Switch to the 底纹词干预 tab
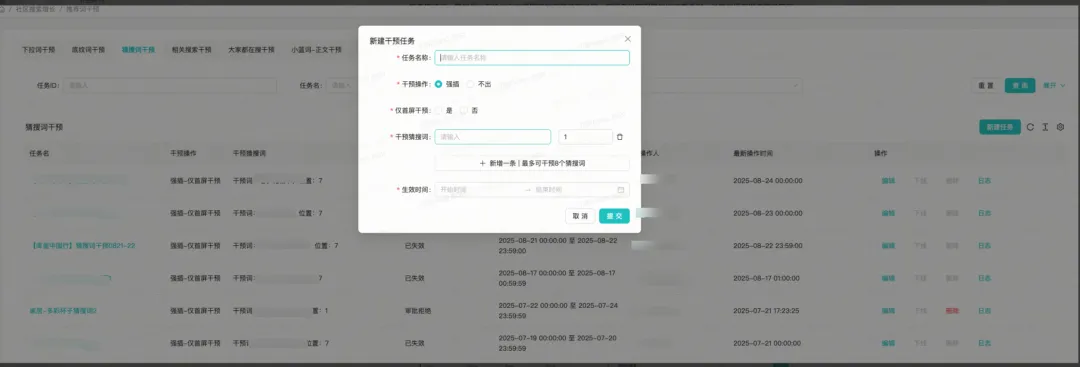 pos(88,50)
